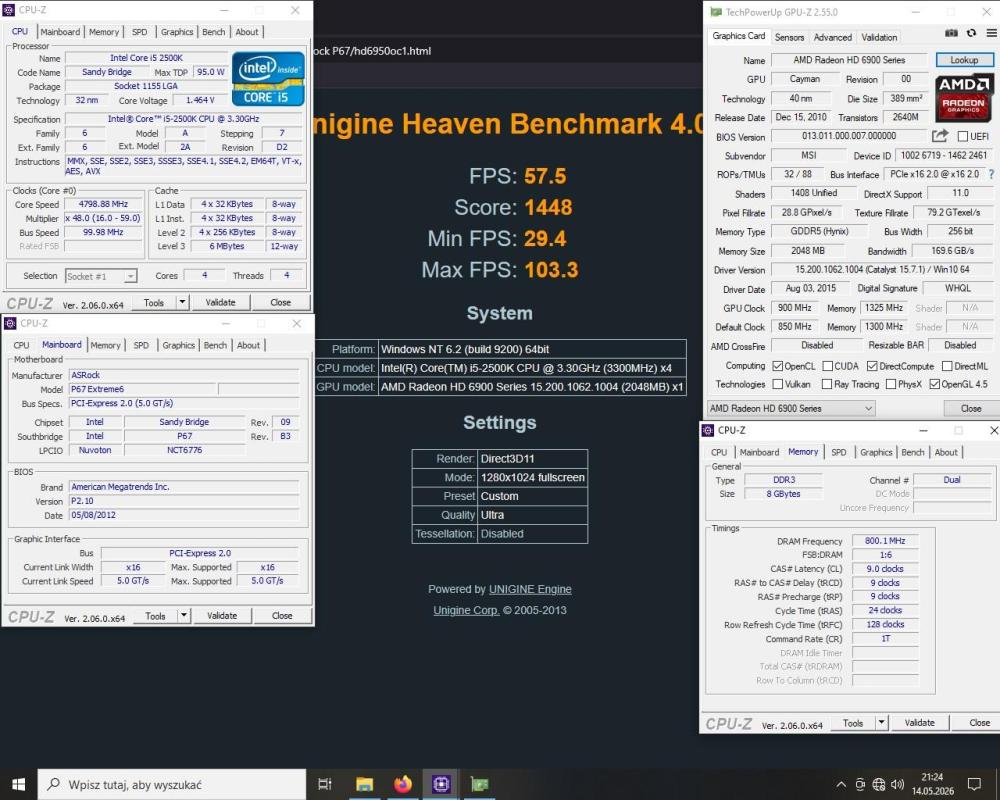1000x800 pixels.
Task: Click the Bus Interface question mark in GPU-Z
Action: (991, 174)
